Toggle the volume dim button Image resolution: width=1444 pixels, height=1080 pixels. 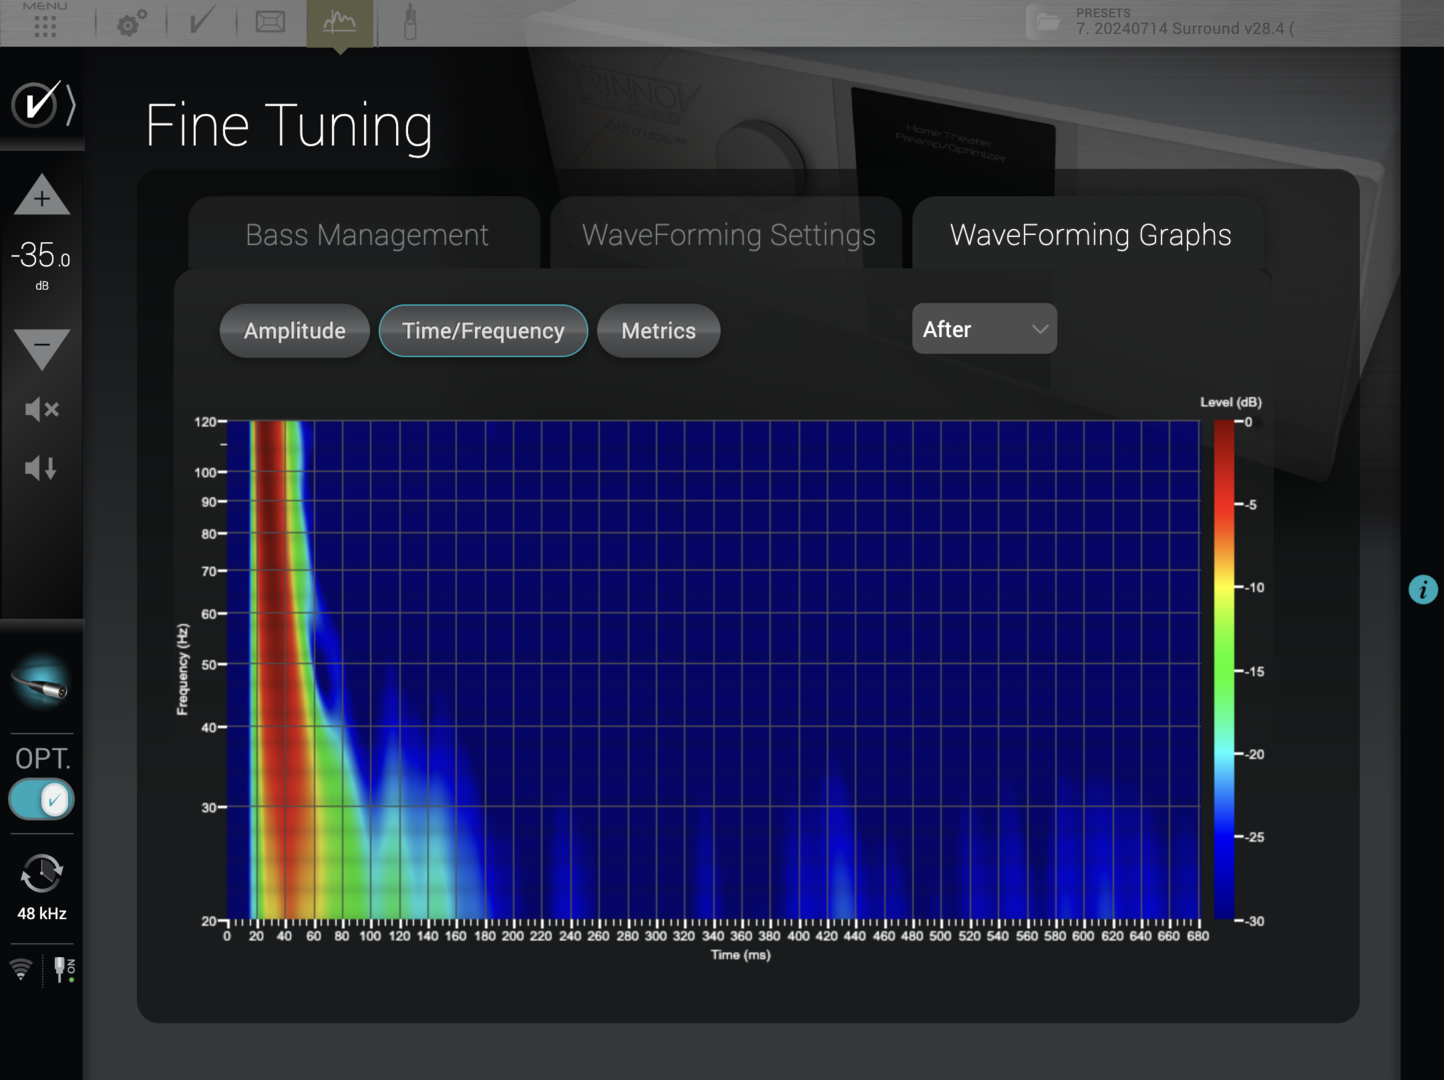click(41, 468)
